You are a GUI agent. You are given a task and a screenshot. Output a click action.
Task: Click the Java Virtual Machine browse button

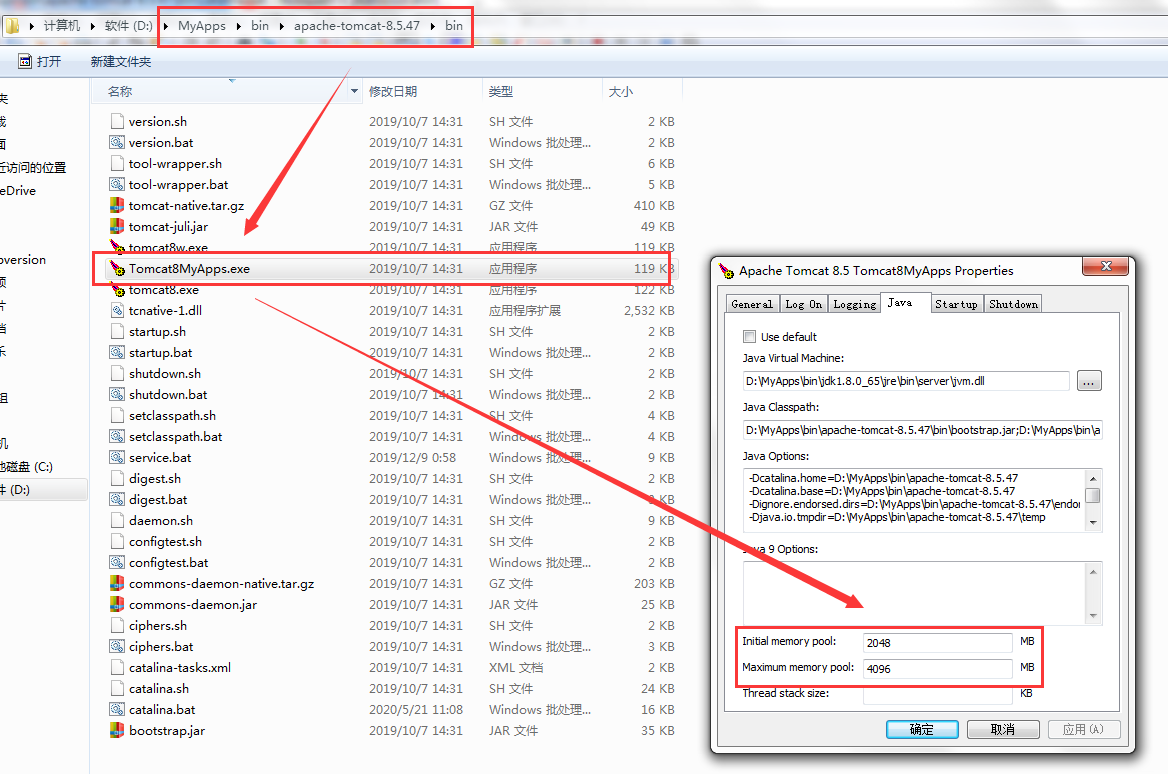click(1089, 381)
